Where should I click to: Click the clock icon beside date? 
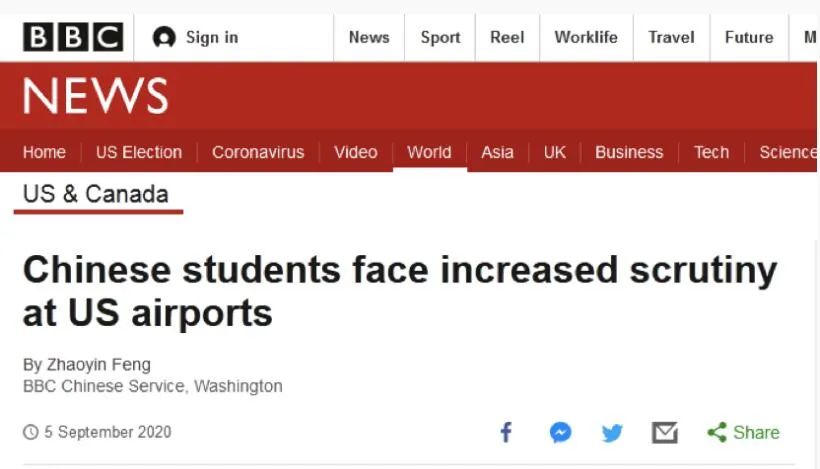[x=31, y=432]
